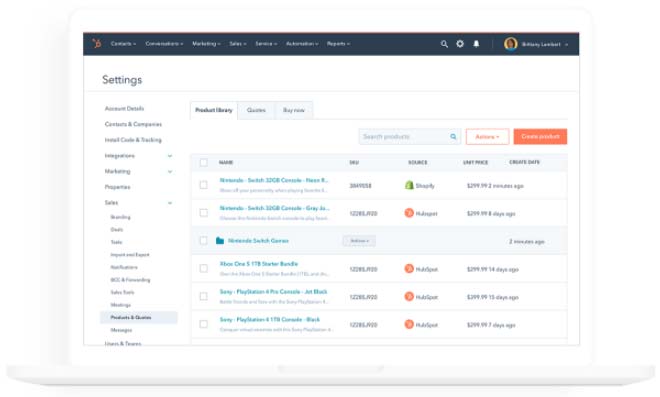
Task: Click HubSpot source icon in PlayStation 4 1TB row
Action: pyautogui.click(x=409, y=324)
